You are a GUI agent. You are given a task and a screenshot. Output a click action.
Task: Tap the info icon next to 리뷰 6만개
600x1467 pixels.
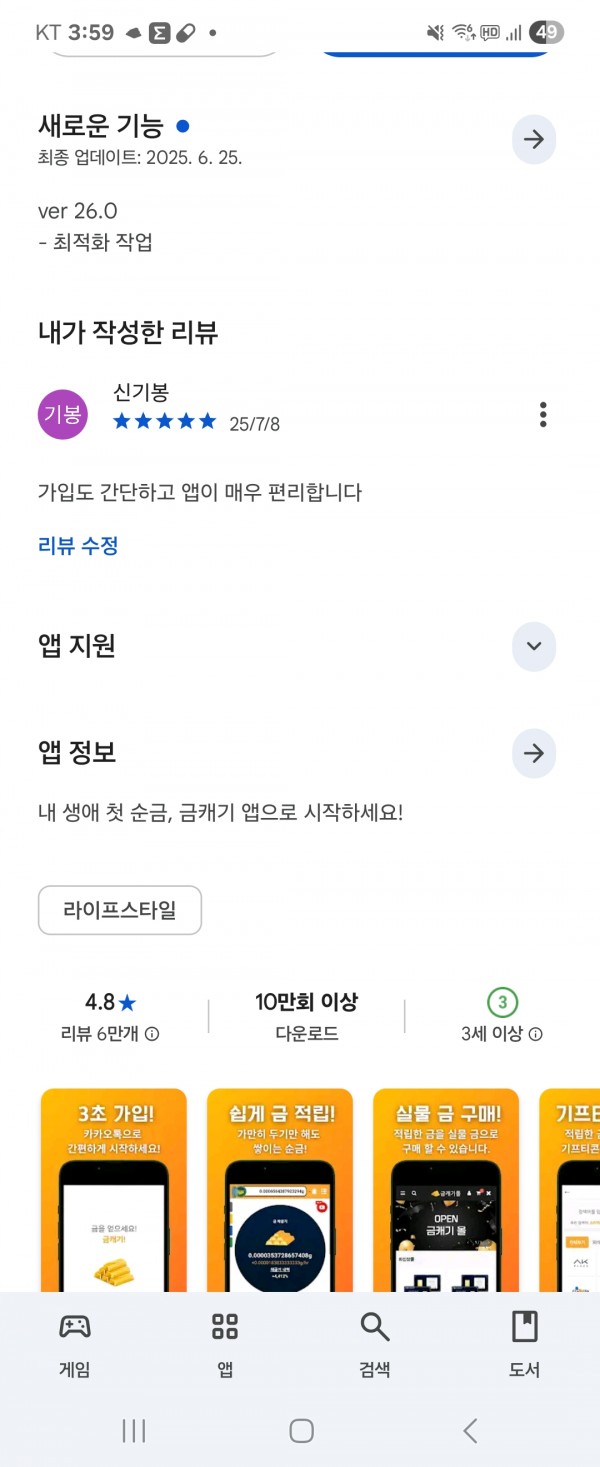[x=152, y=1034]
